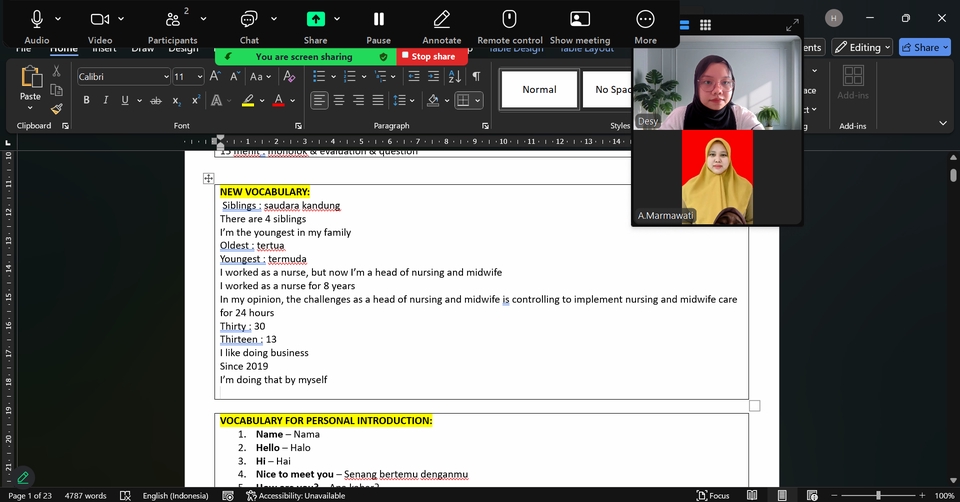The height and width of the screenshot is (502, 960).
Task: Click Decrease Font Size icon
Action: pyautogui.click(x=234, y=77)
